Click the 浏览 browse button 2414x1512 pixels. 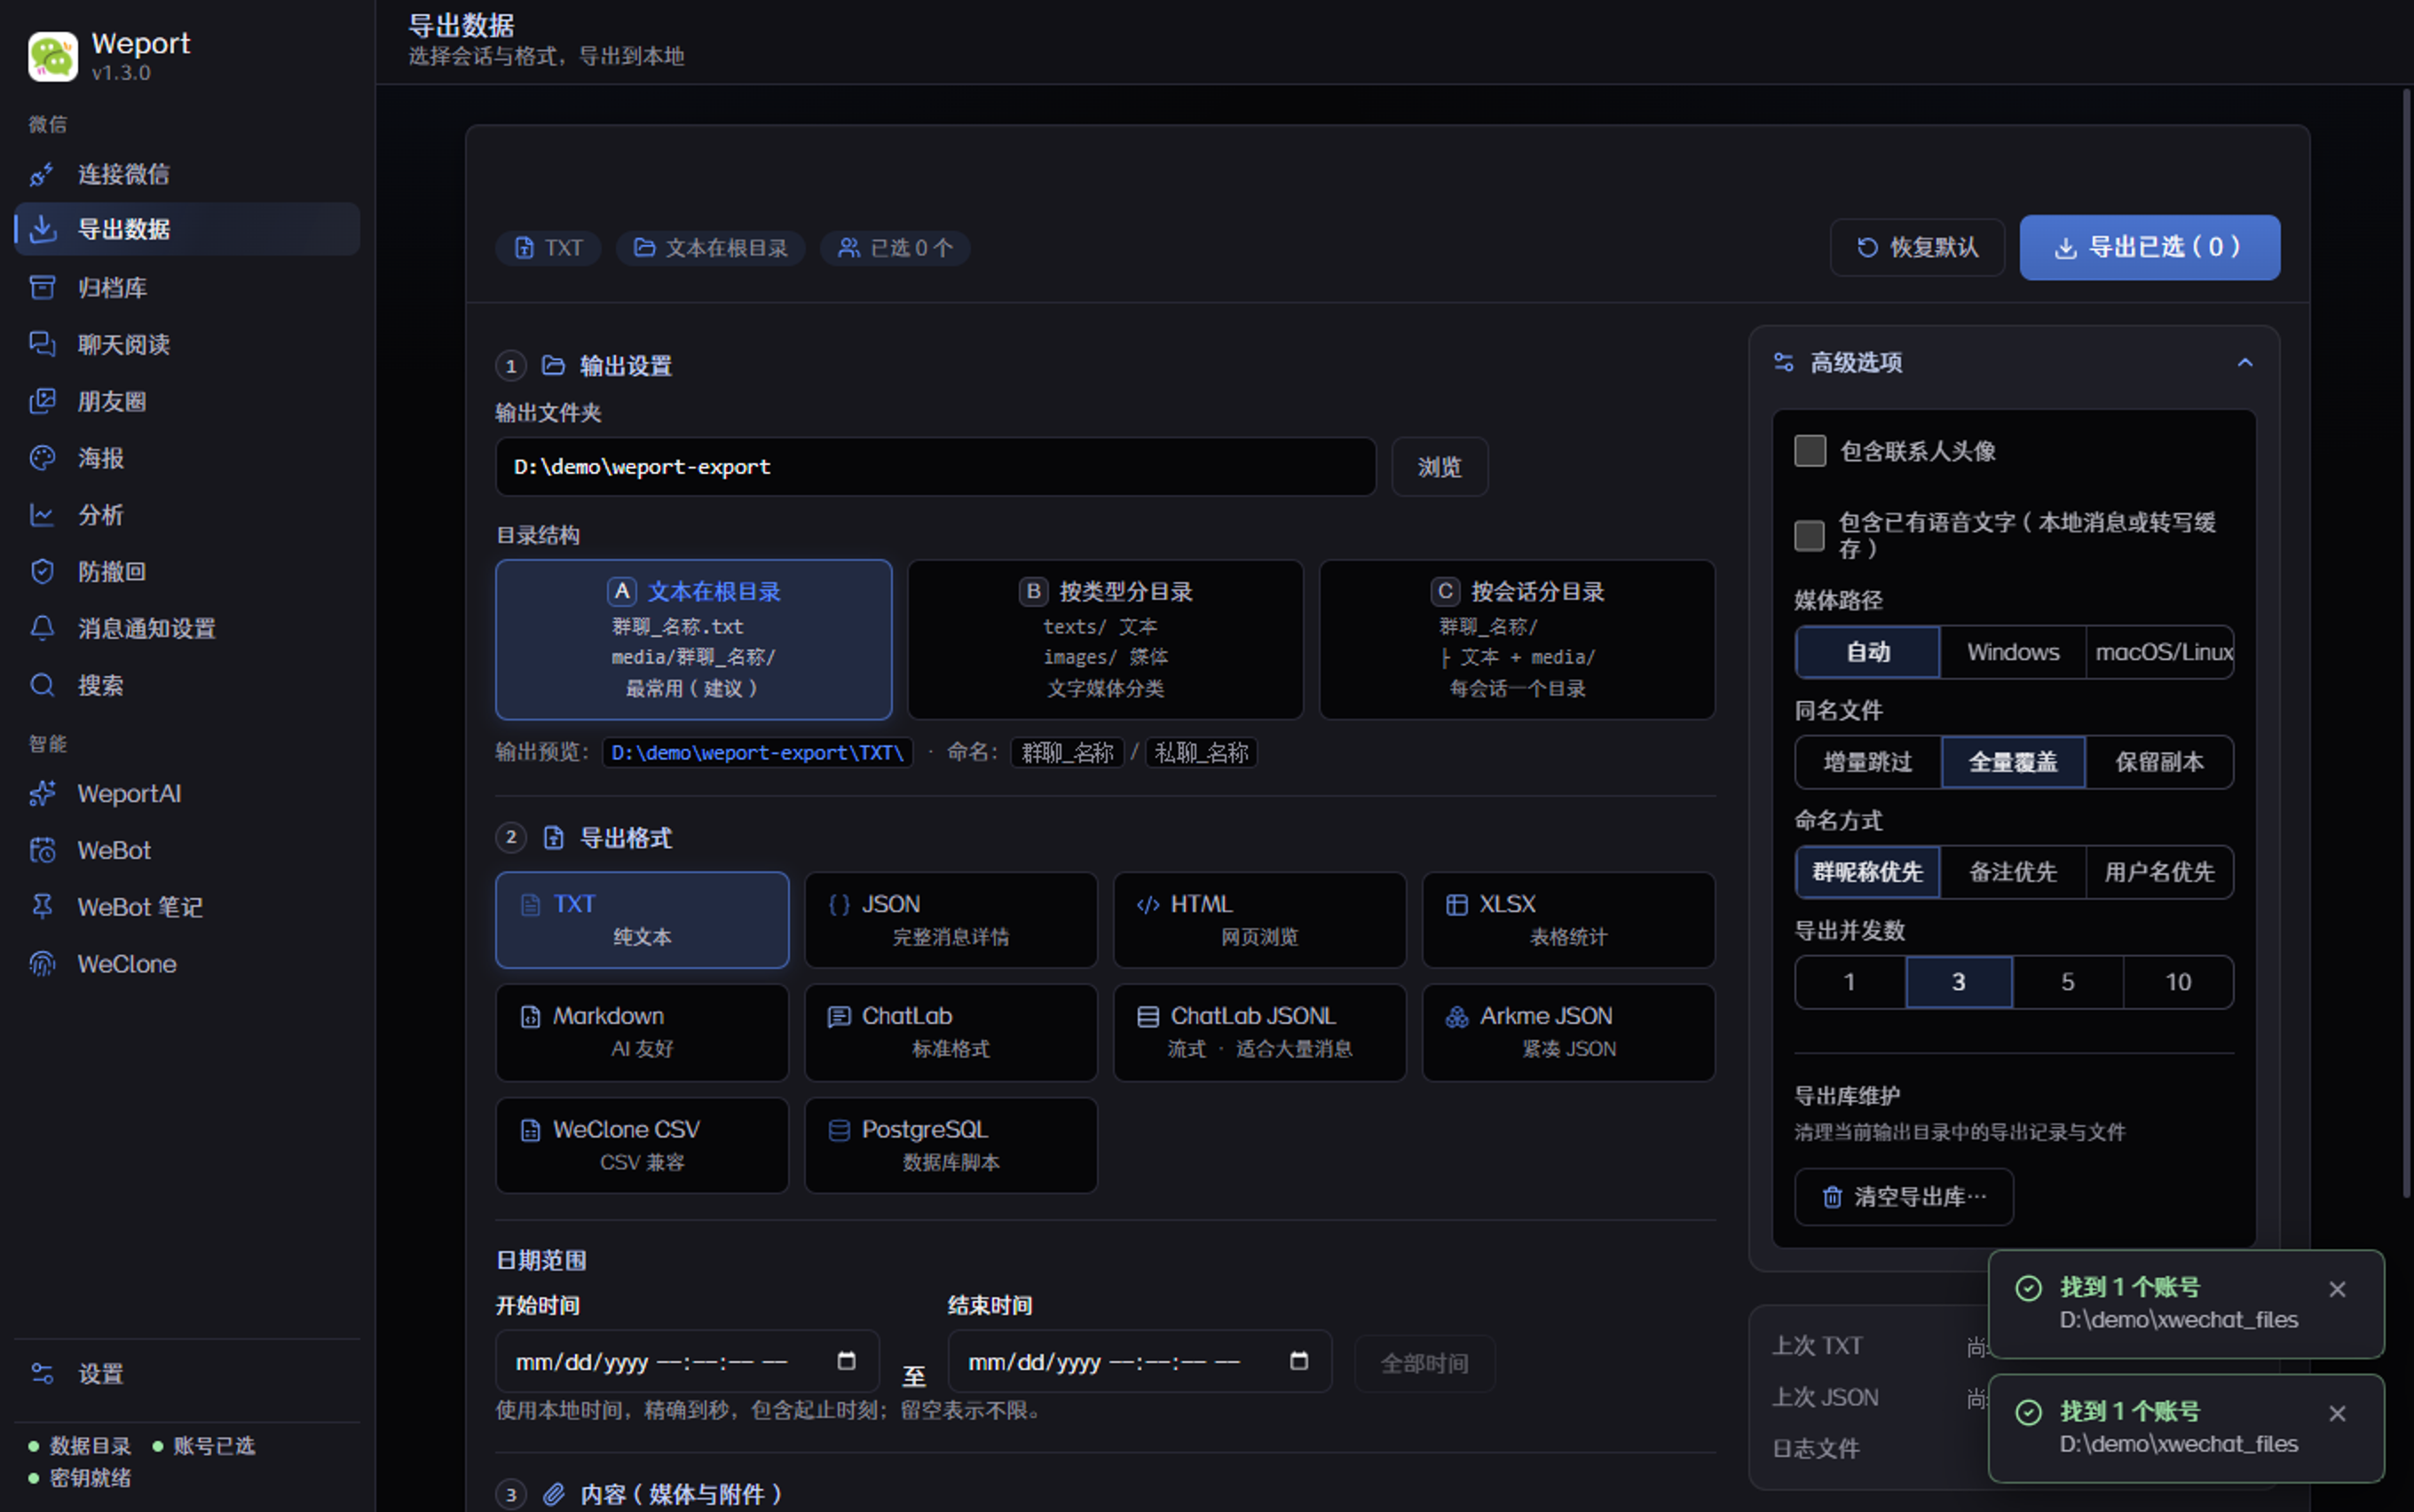point(1440,467)
